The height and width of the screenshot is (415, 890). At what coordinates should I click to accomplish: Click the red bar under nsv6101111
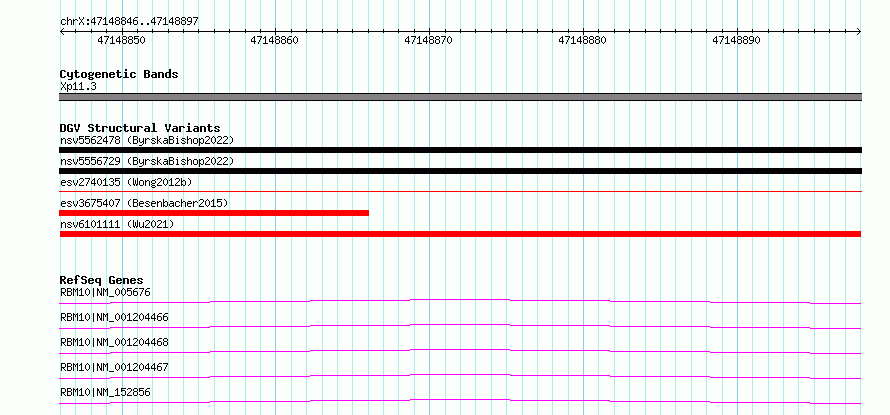tap(460, 234)
